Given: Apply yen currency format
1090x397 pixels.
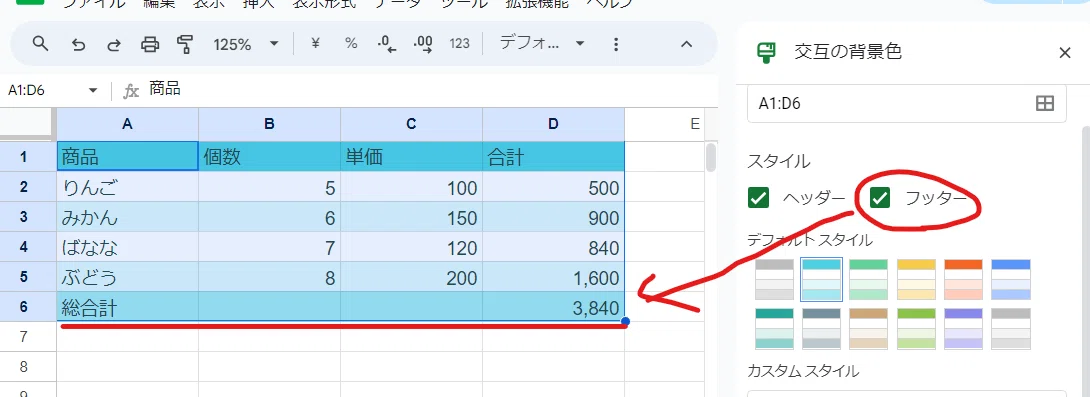Looking at the screenshot, I should point(315,44).
